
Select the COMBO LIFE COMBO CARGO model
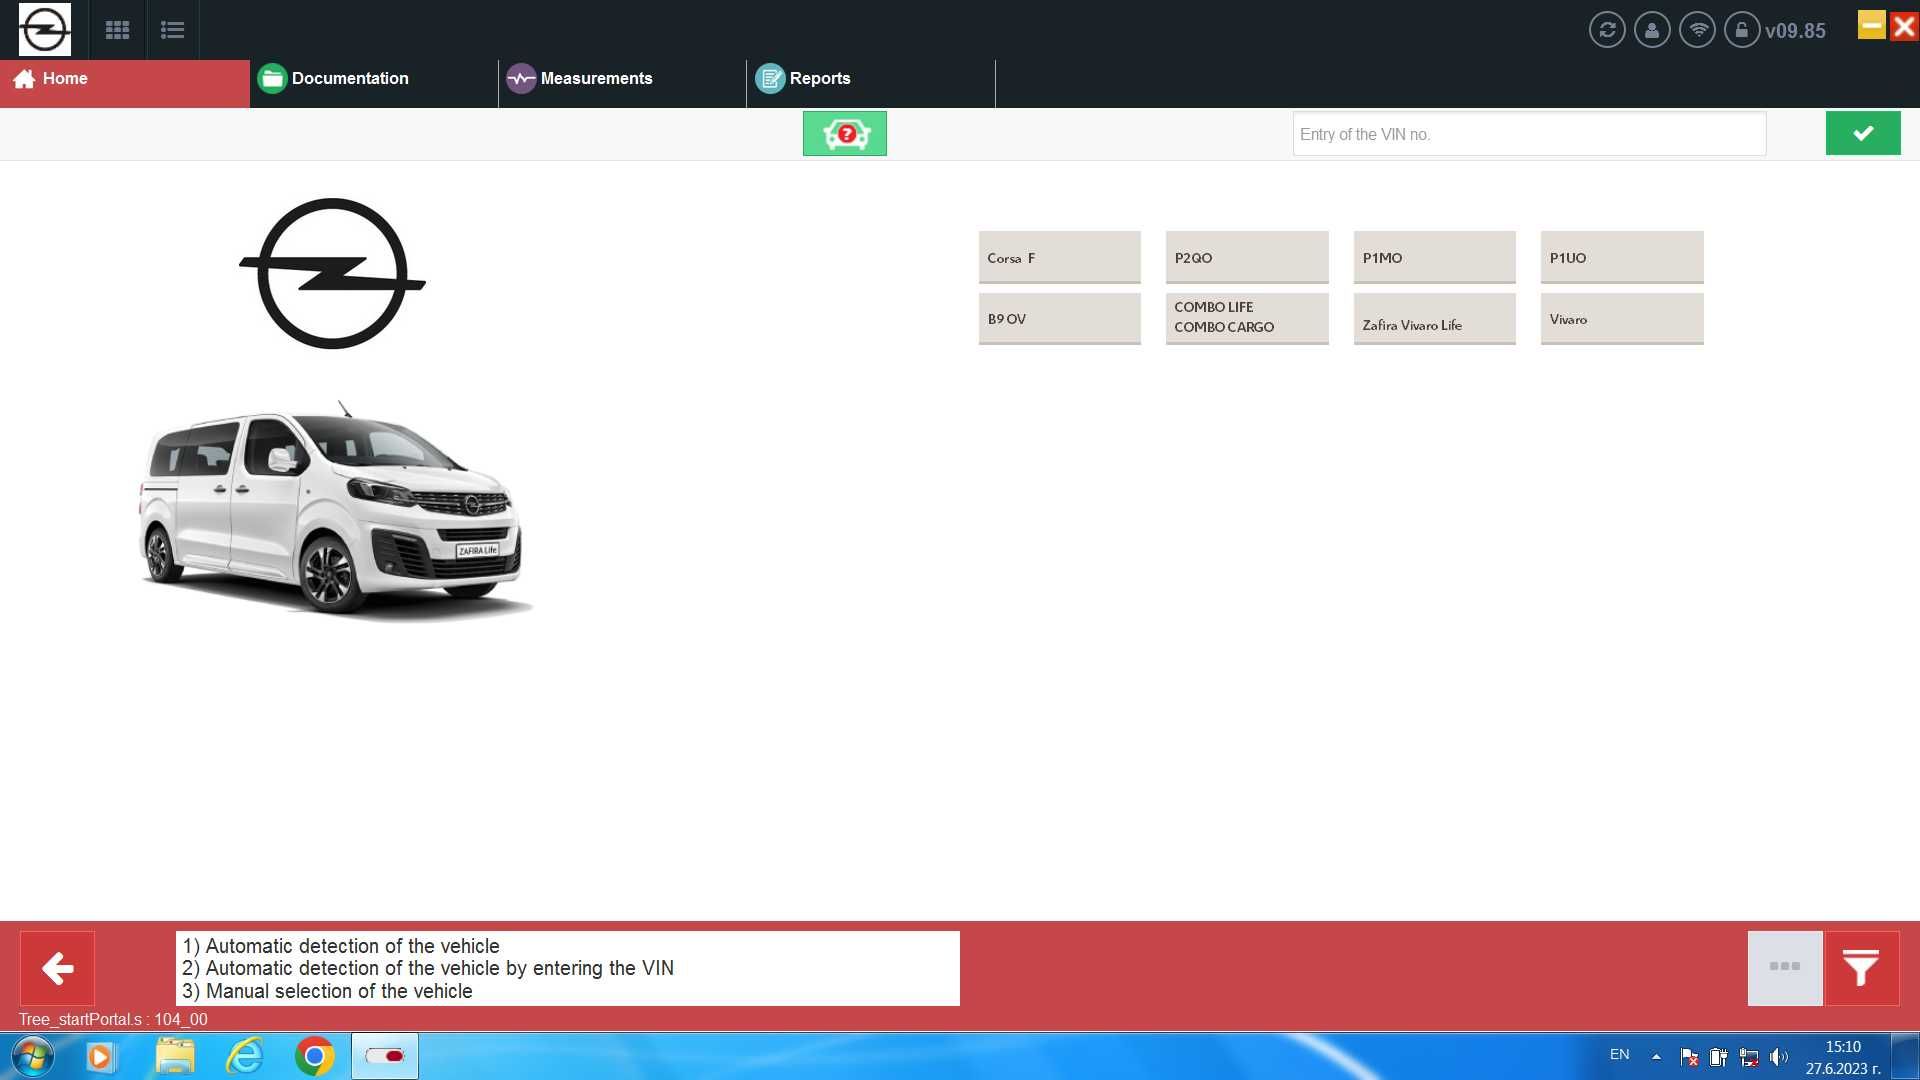click(x=1247, y=318)
